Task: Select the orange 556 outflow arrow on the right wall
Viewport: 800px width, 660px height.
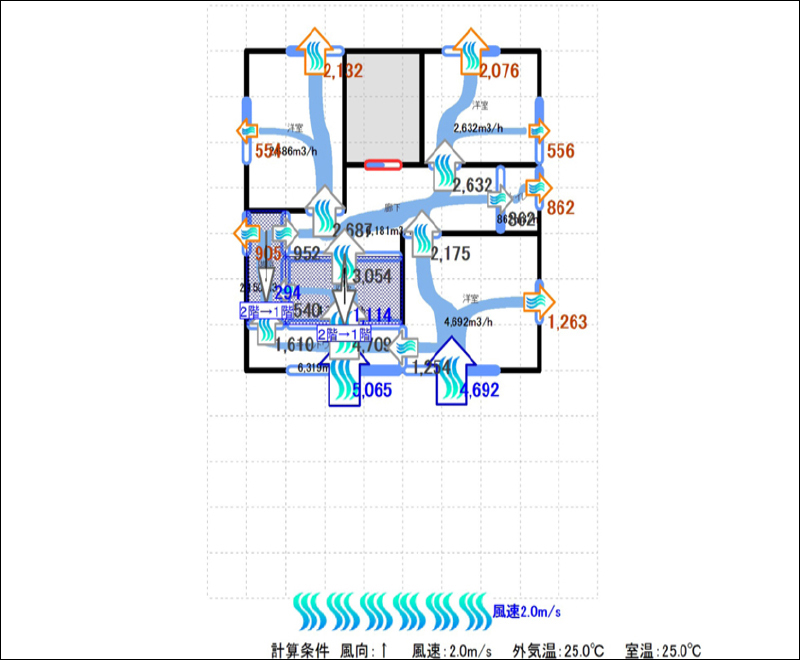Action: pos(539,131)
